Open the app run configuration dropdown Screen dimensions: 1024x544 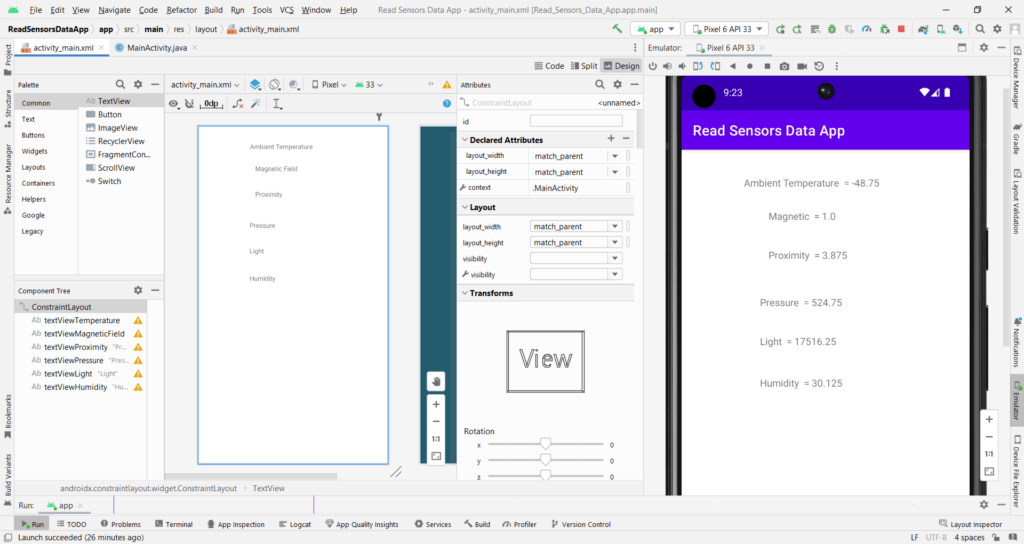coord(656,29)
